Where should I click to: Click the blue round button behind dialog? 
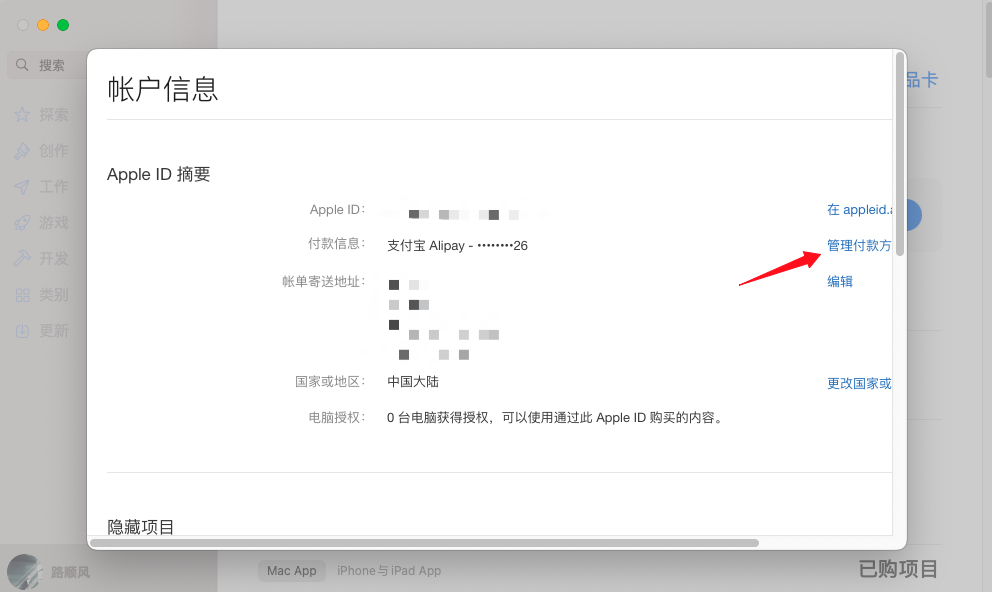click(914, 215)
